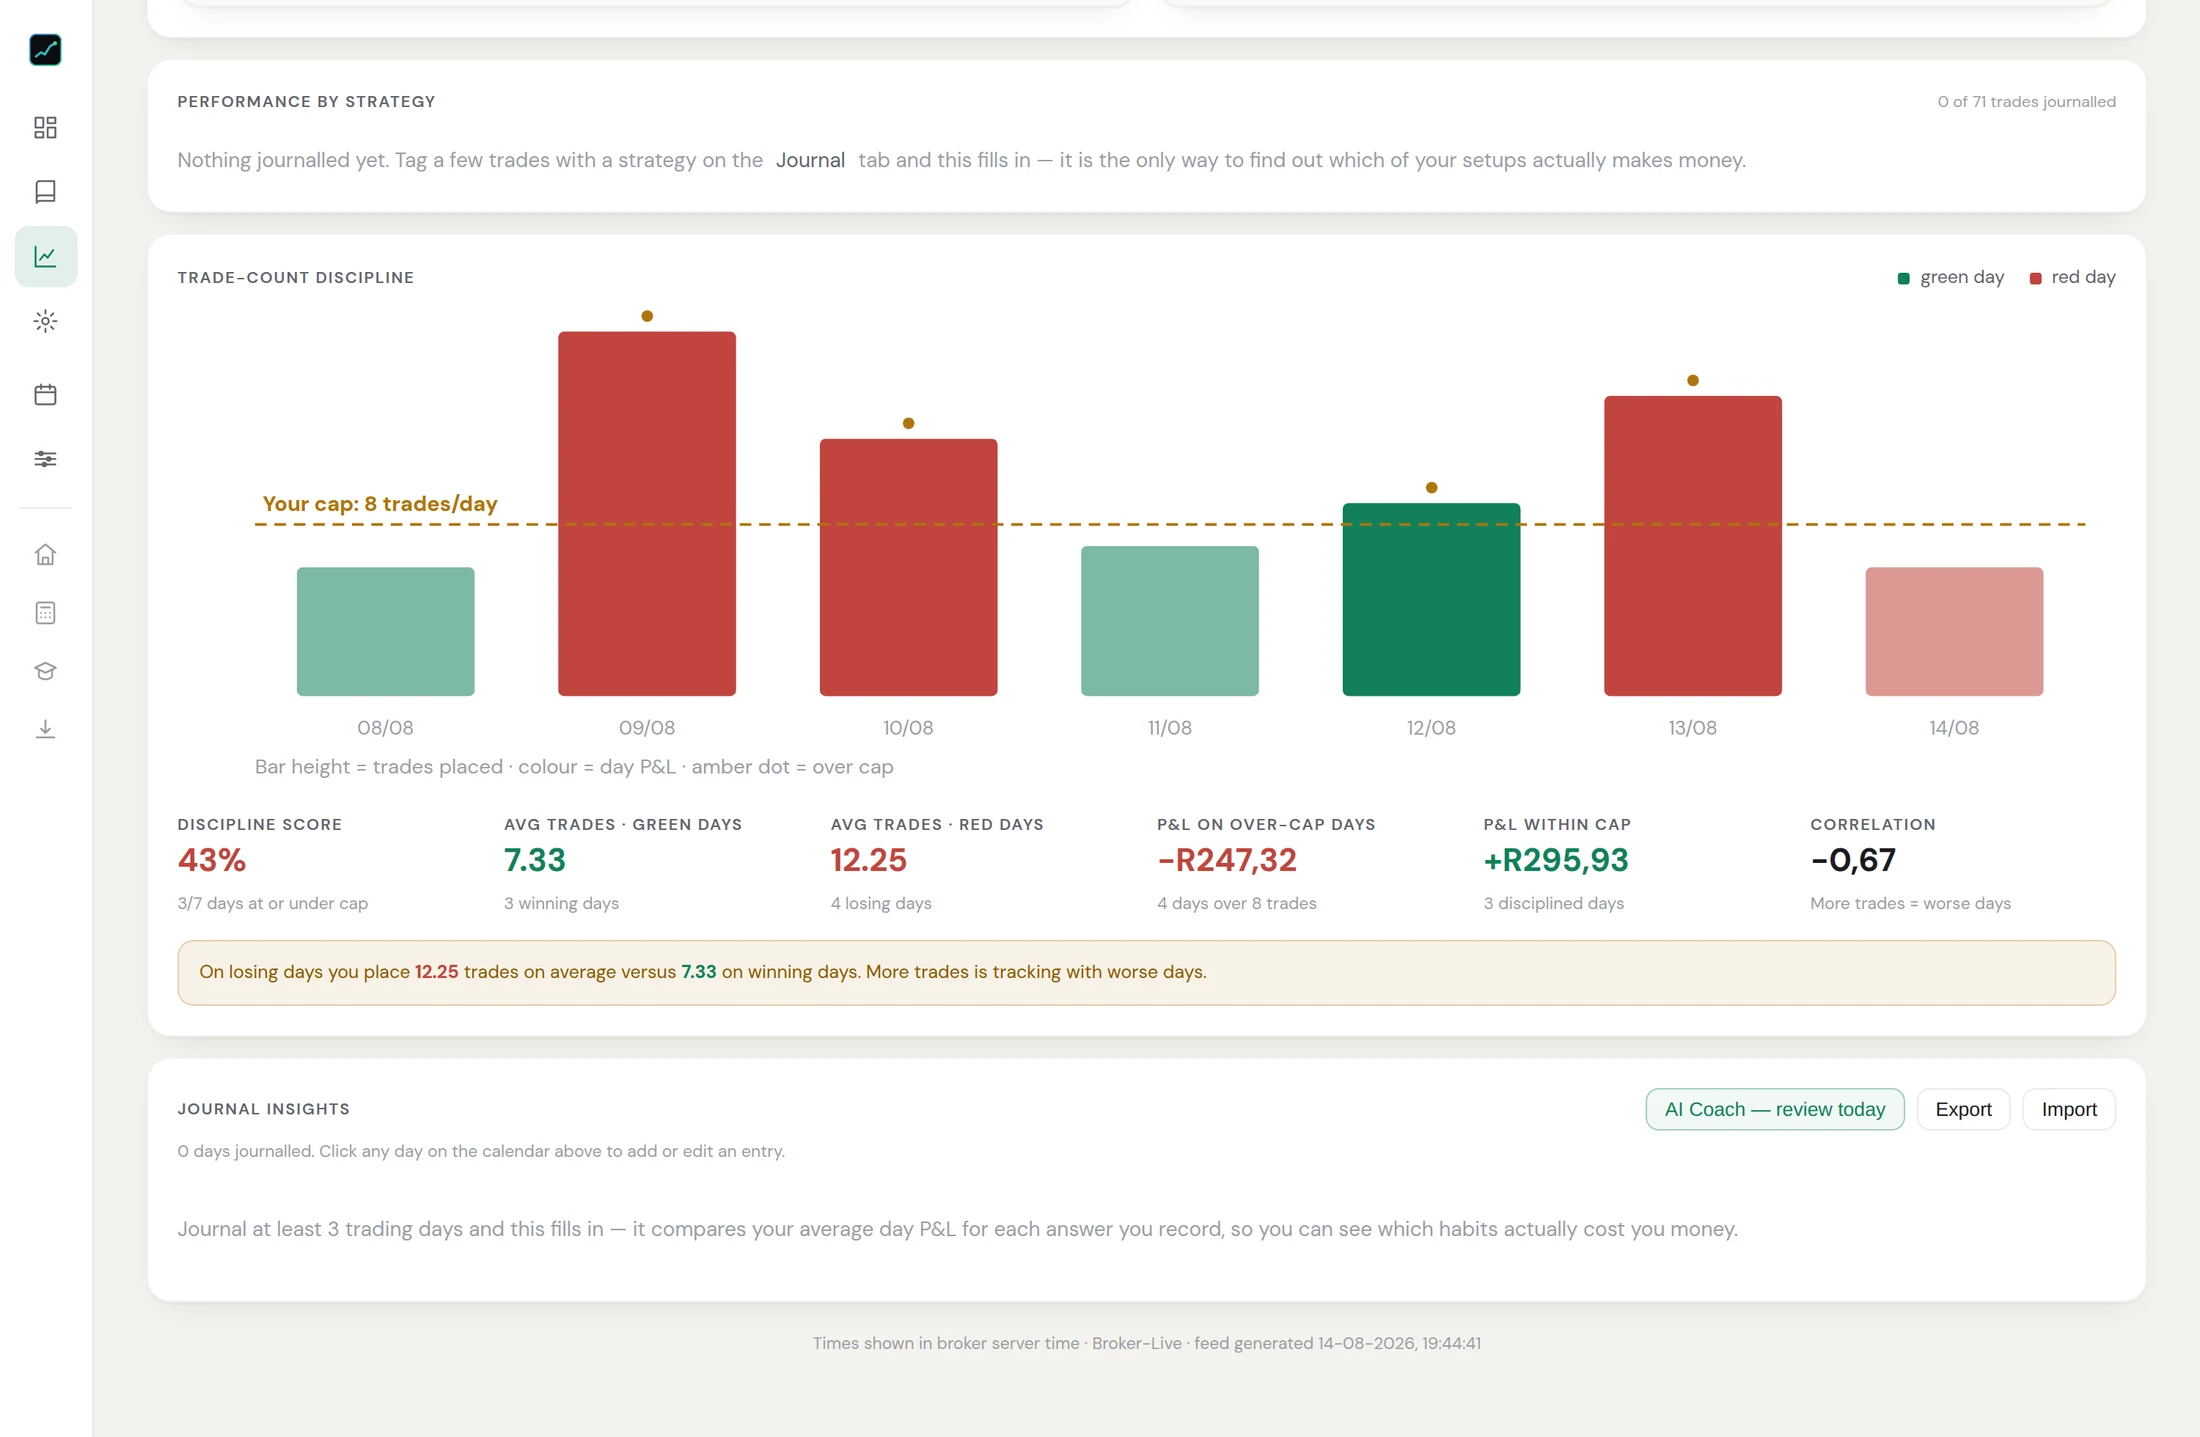The width and height of the screenshot is (2200, 1437).
Task: Select the analytics line-chart icon
Action: coord(45,257)
